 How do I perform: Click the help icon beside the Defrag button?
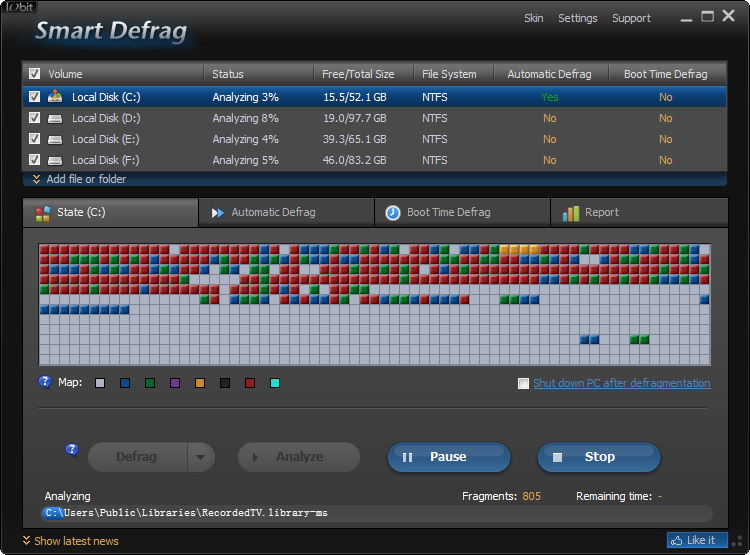point(72,450)
